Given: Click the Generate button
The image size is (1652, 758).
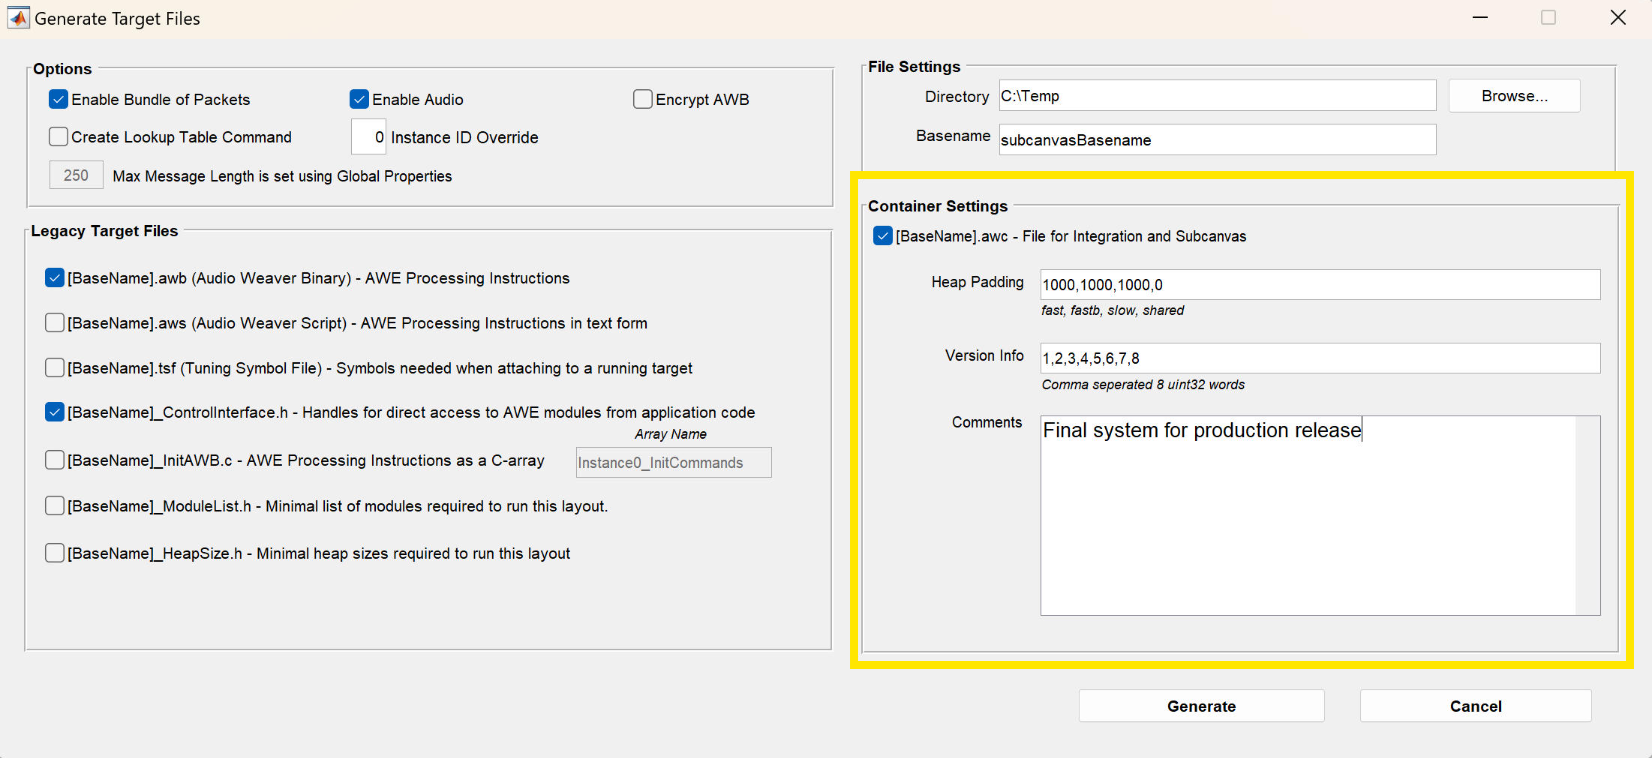Looking at the screenshot, I should click(x=1201, y=706).
